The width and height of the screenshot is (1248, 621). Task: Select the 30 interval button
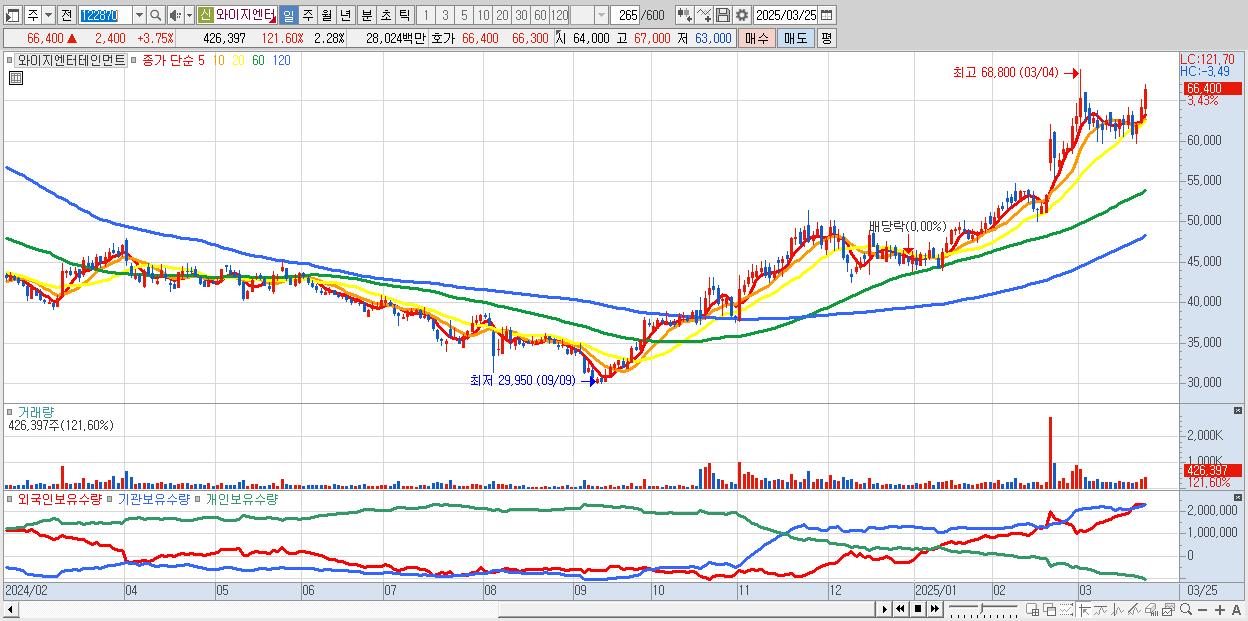click(521, 15)
